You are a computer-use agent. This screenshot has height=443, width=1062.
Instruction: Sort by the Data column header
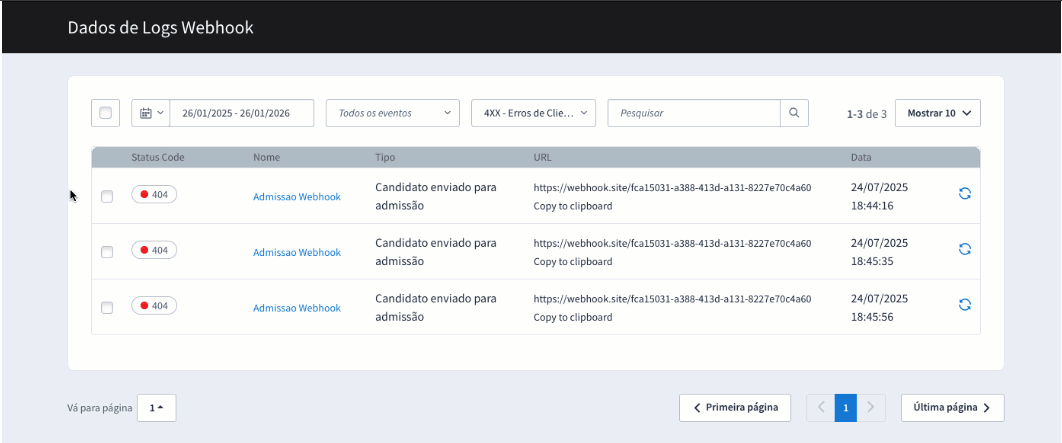tap(861, 158)
